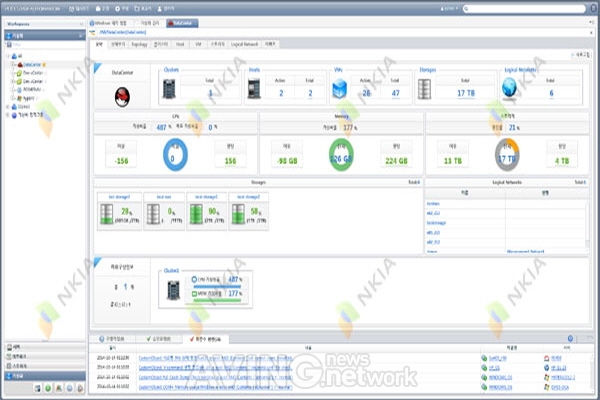Switch to the Topology tab
The width and height of the screenshot is (600, 400).
pos(139,44)
